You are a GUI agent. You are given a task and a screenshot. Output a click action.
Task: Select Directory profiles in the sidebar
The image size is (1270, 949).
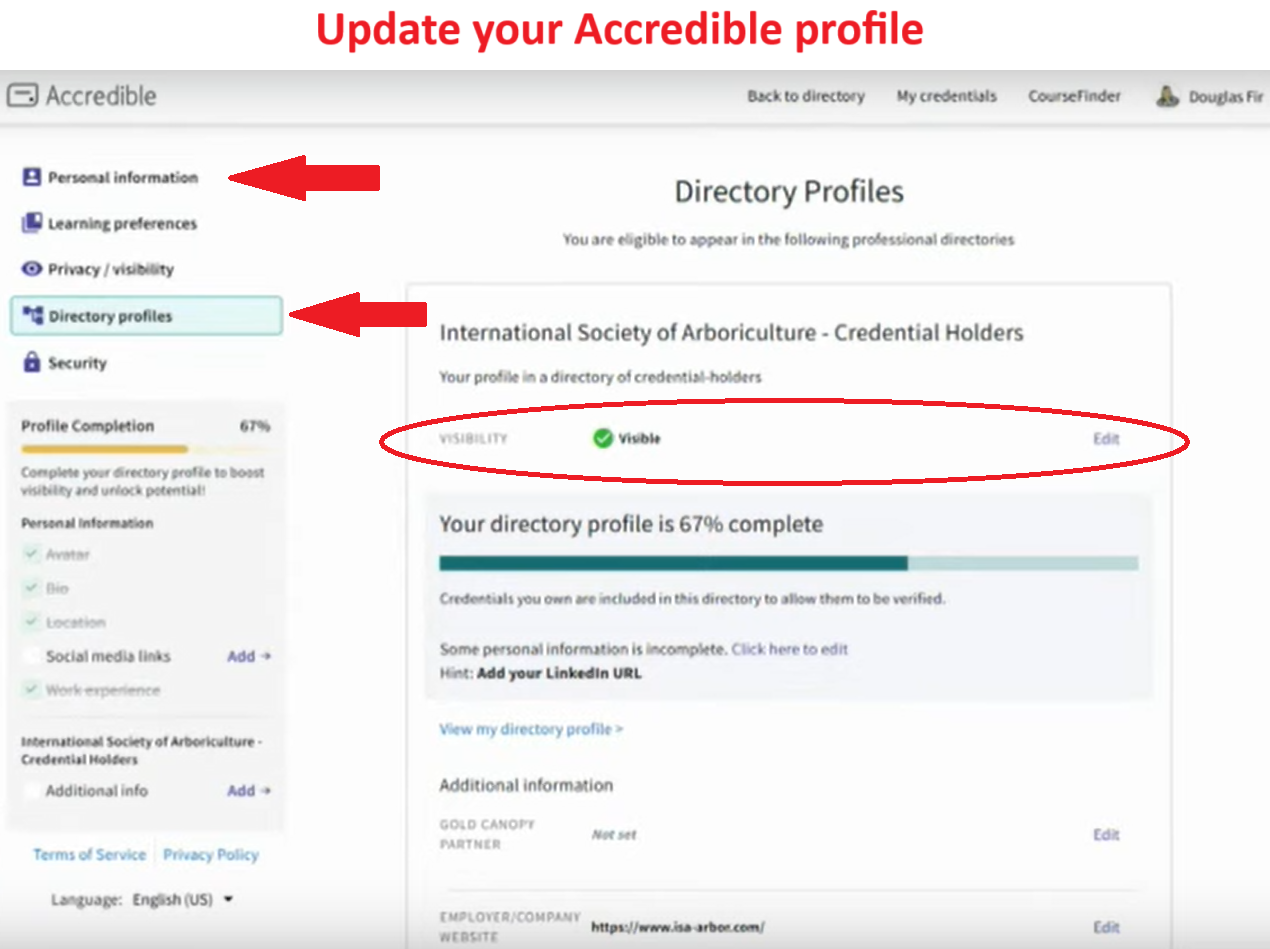click(x=147, y=316)
